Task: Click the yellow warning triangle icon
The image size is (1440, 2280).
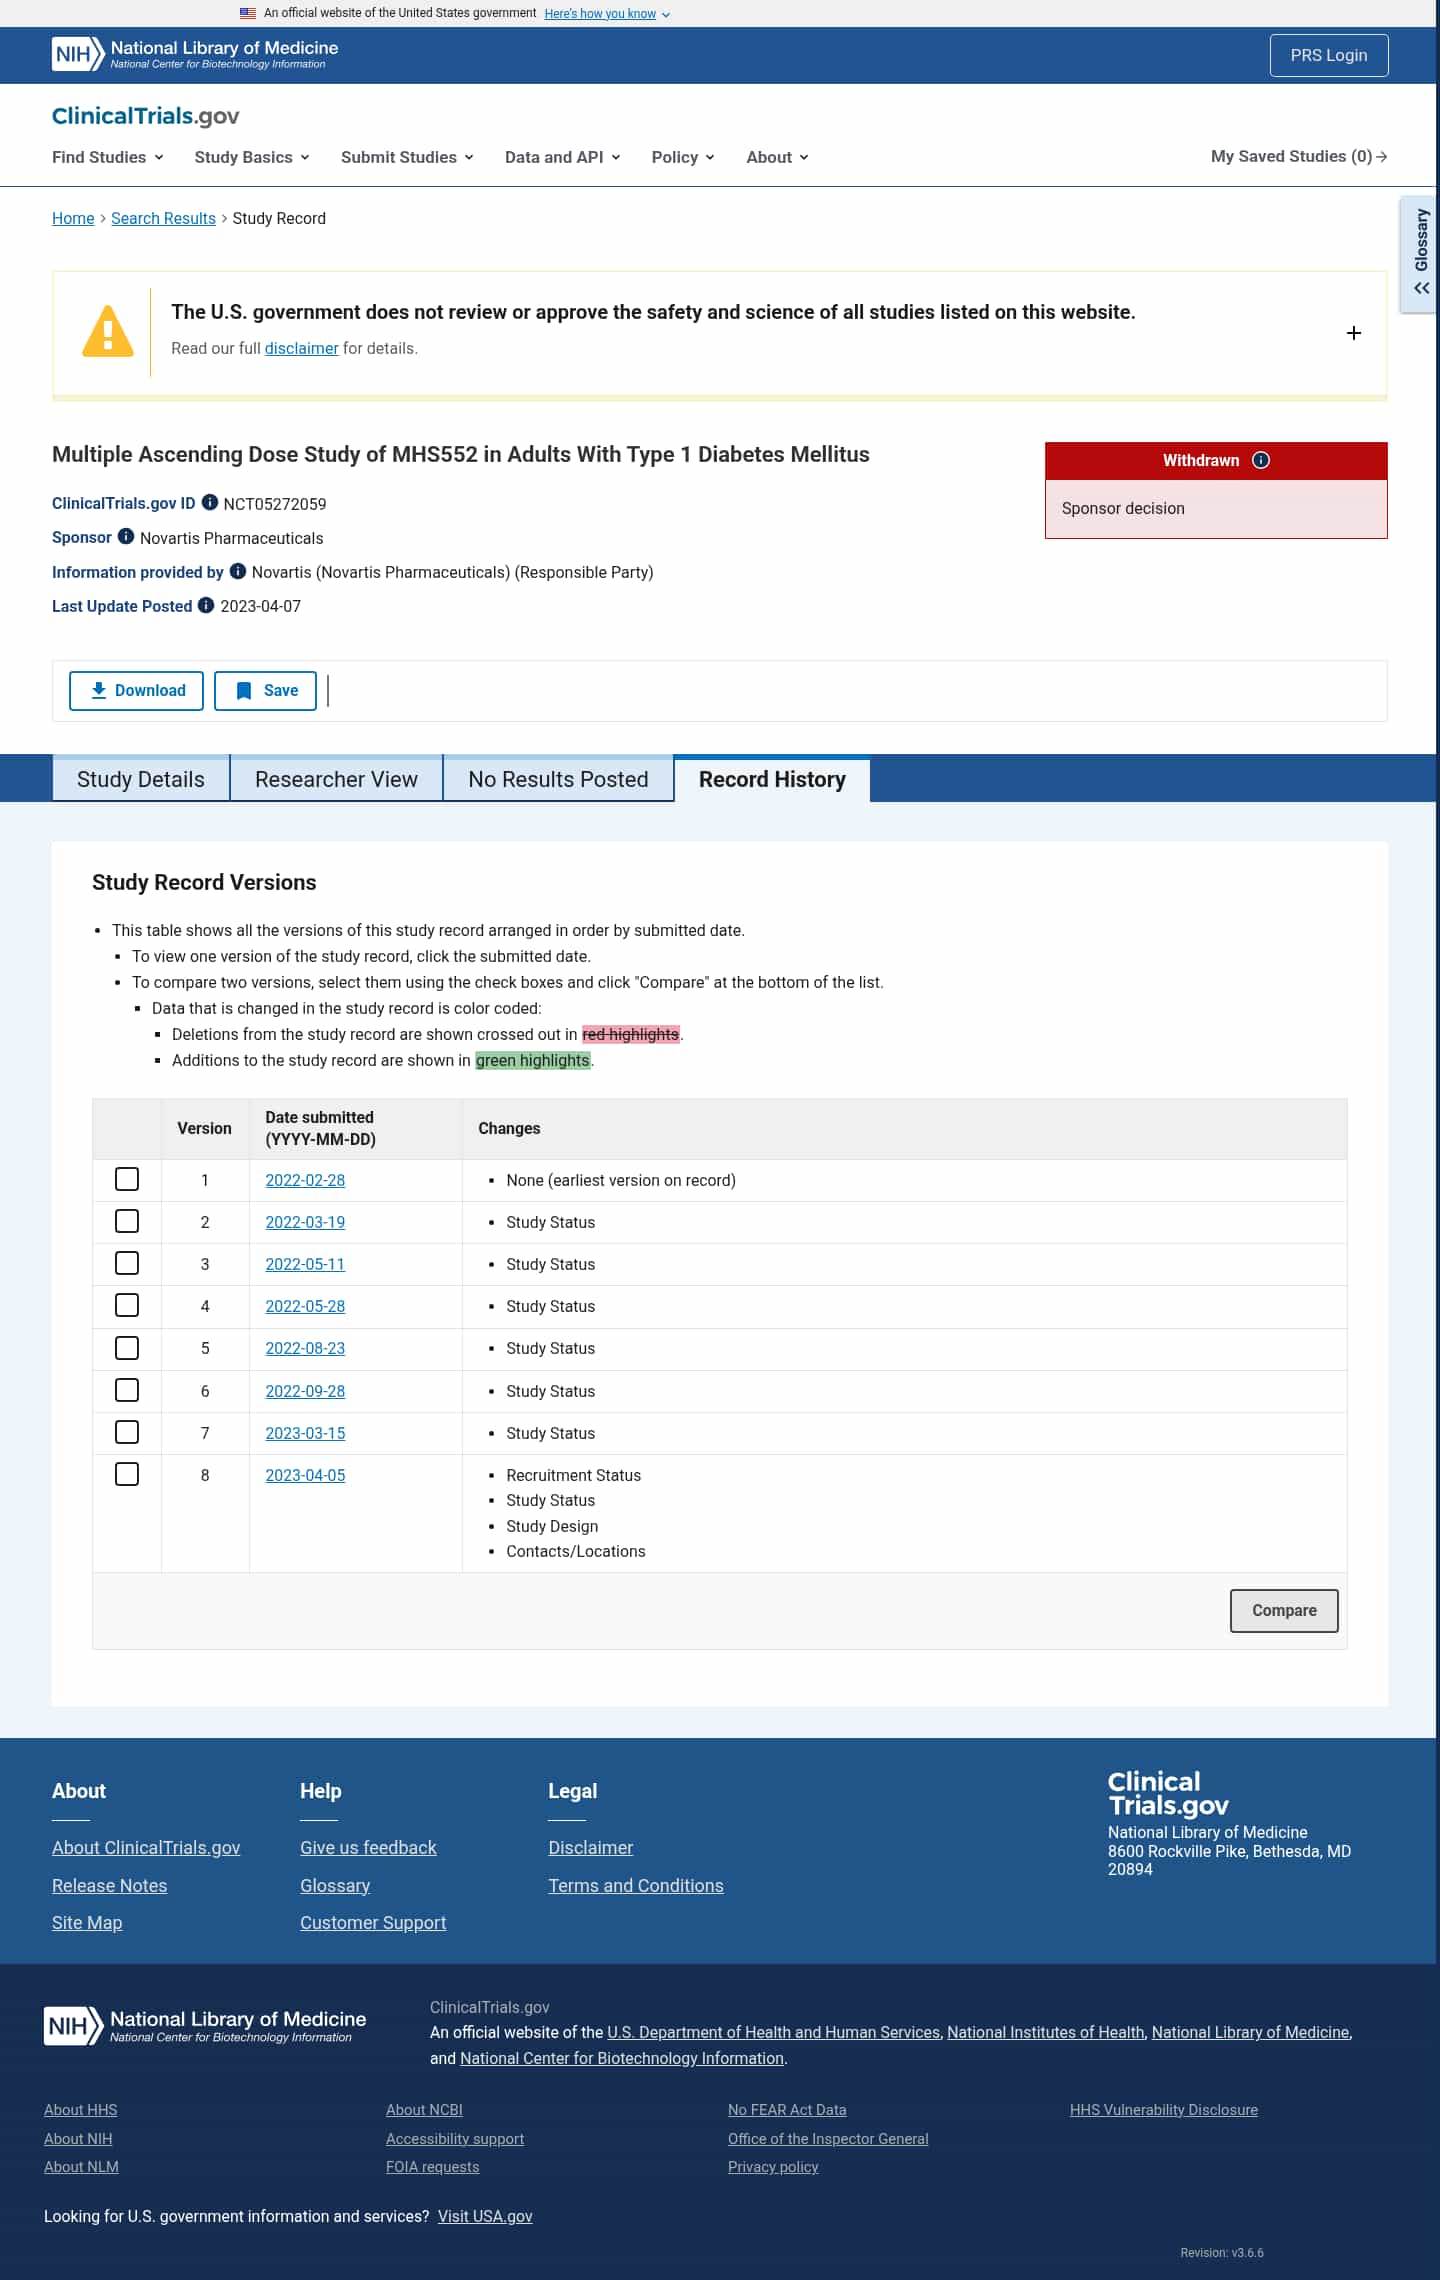Action: point(108,331)
